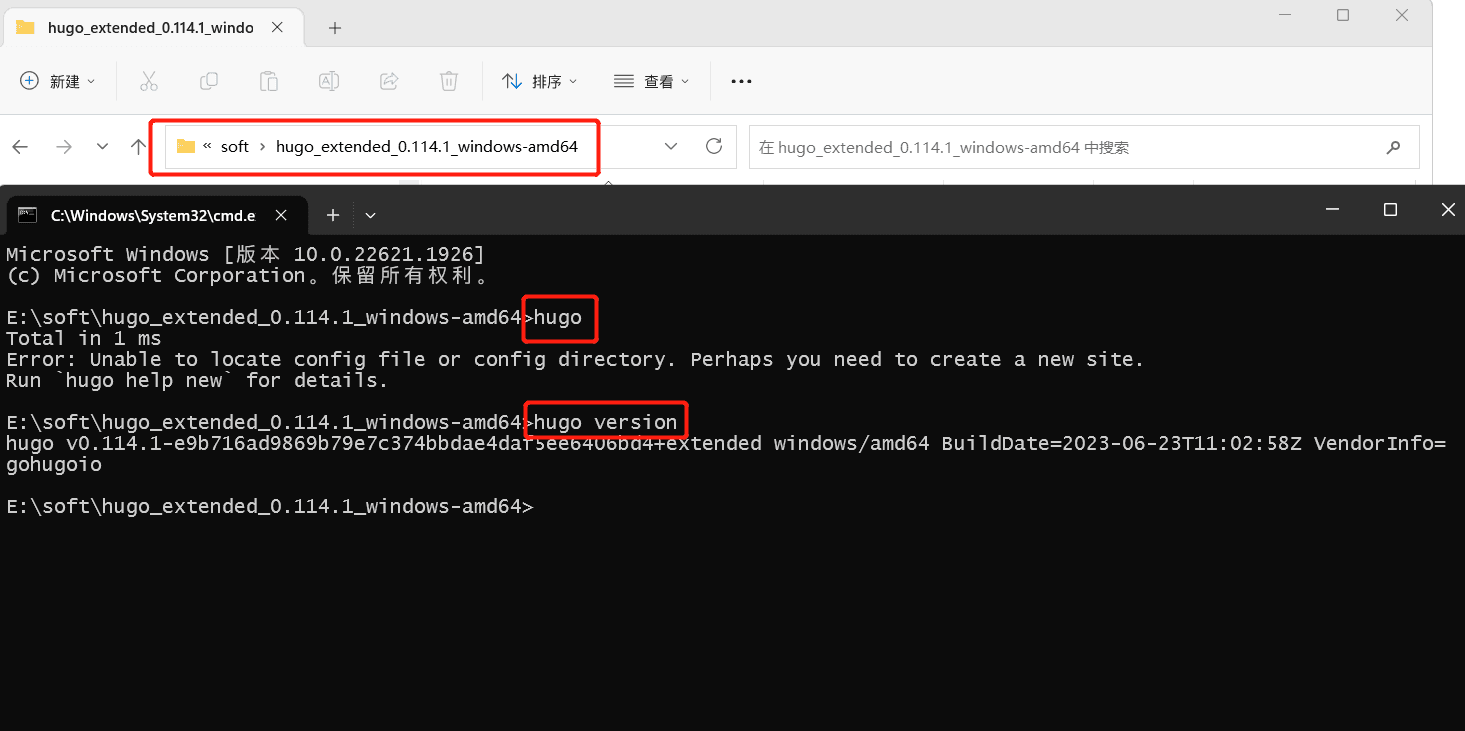1465x731 pixels.
Task: Add a new tab in File Explorer
Action: tap(335, 28)
